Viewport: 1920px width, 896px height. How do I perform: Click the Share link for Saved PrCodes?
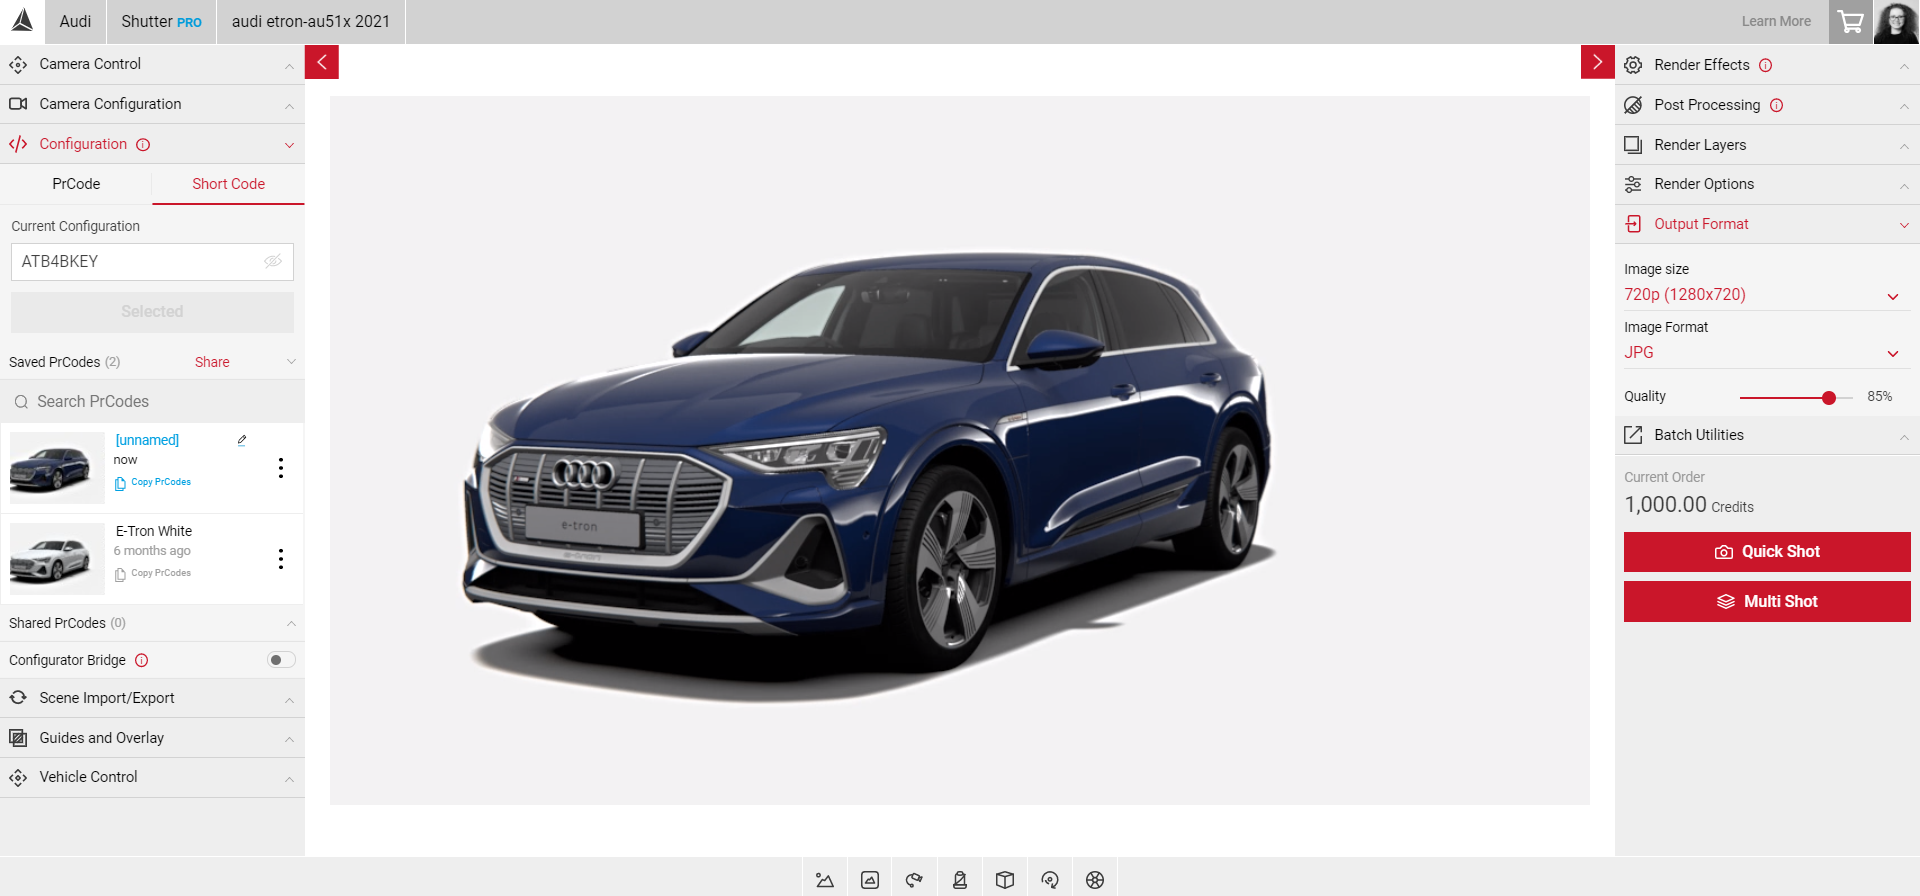pos(212,362)
